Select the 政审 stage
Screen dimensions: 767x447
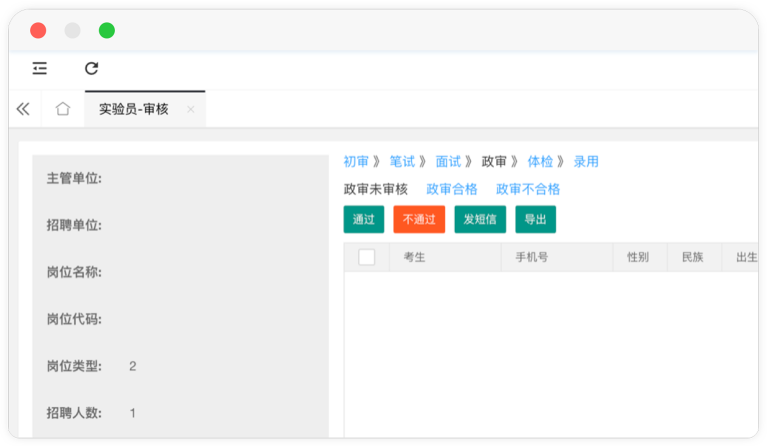[x=494, y=161]
